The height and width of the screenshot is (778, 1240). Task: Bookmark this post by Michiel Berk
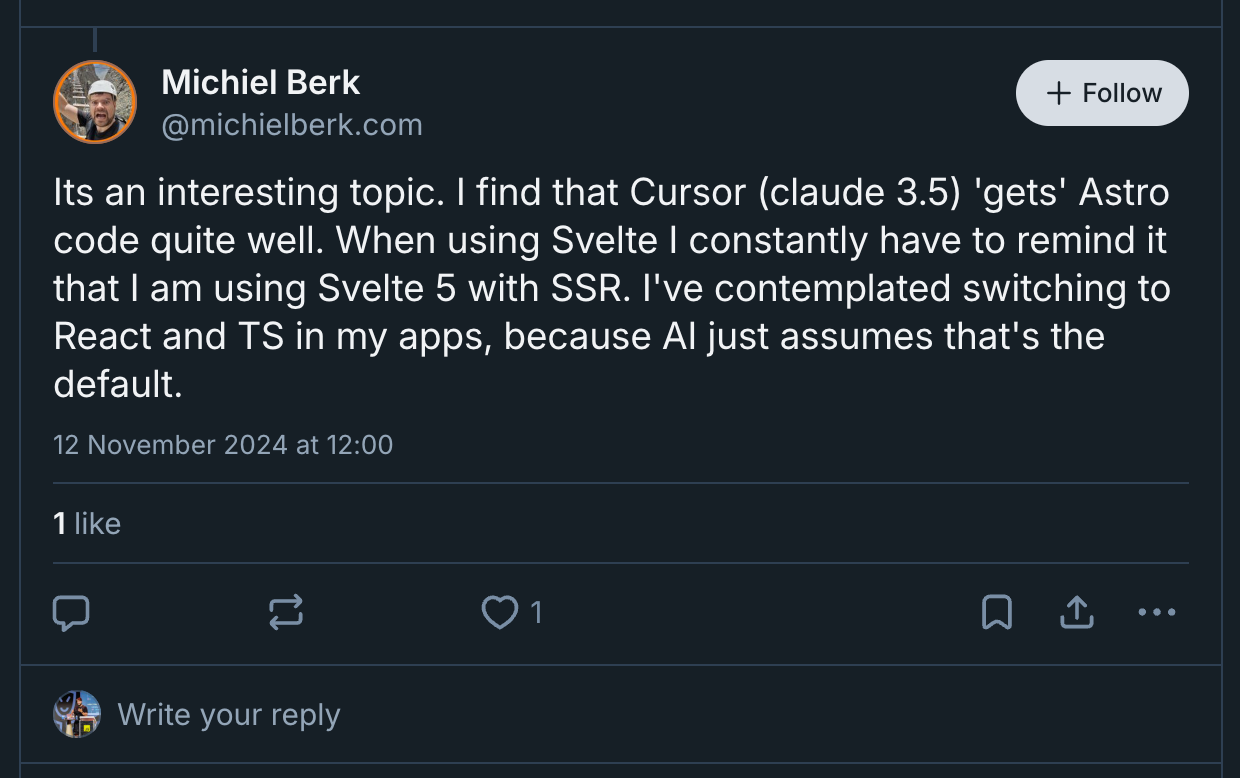tap(997, 612)
